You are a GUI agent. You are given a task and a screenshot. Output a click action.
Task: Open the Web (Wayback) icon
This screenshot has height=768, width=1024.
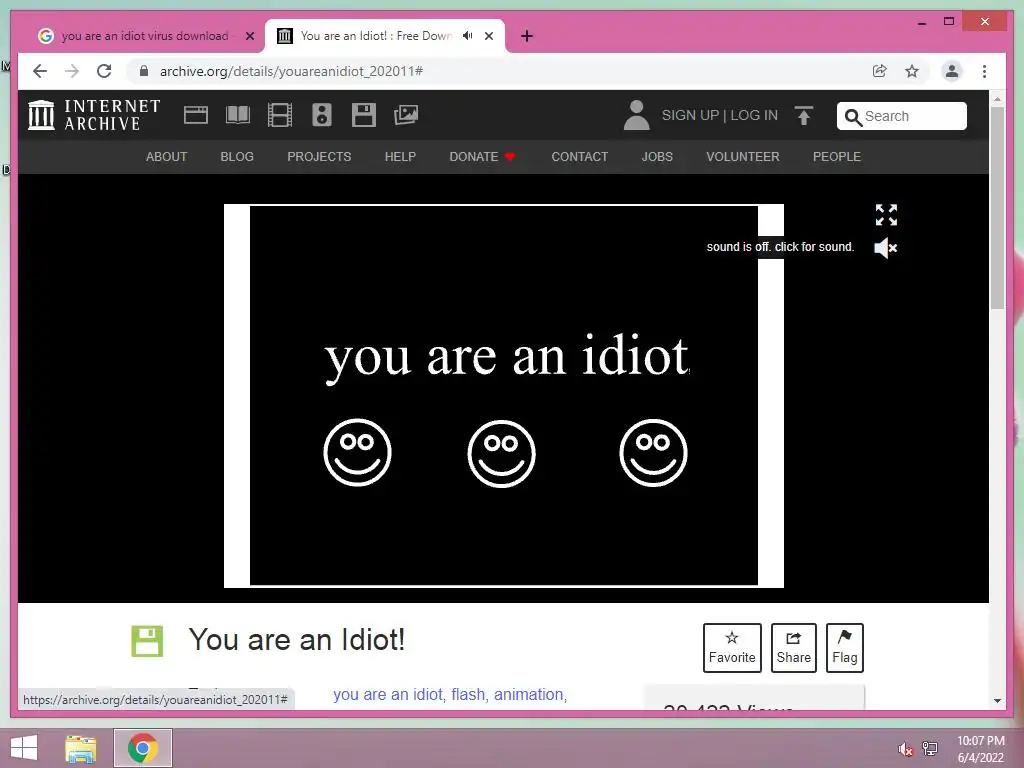[195, 116]
